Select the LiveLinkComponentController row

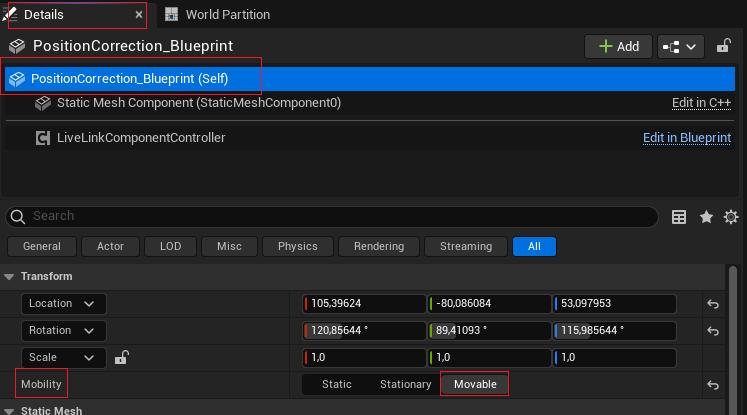click(370, 138)
